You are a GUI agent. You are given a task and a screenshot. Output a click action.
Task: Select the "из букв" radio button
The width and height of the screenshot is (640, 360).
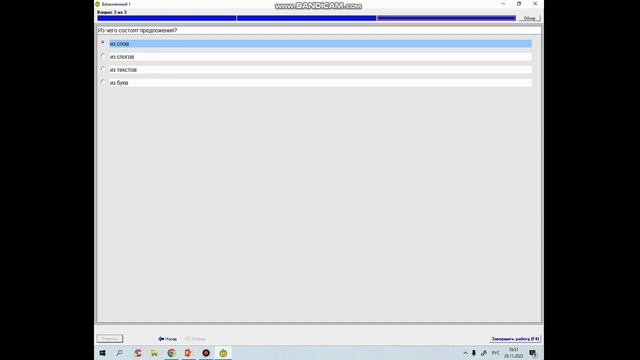coord(103,82)
